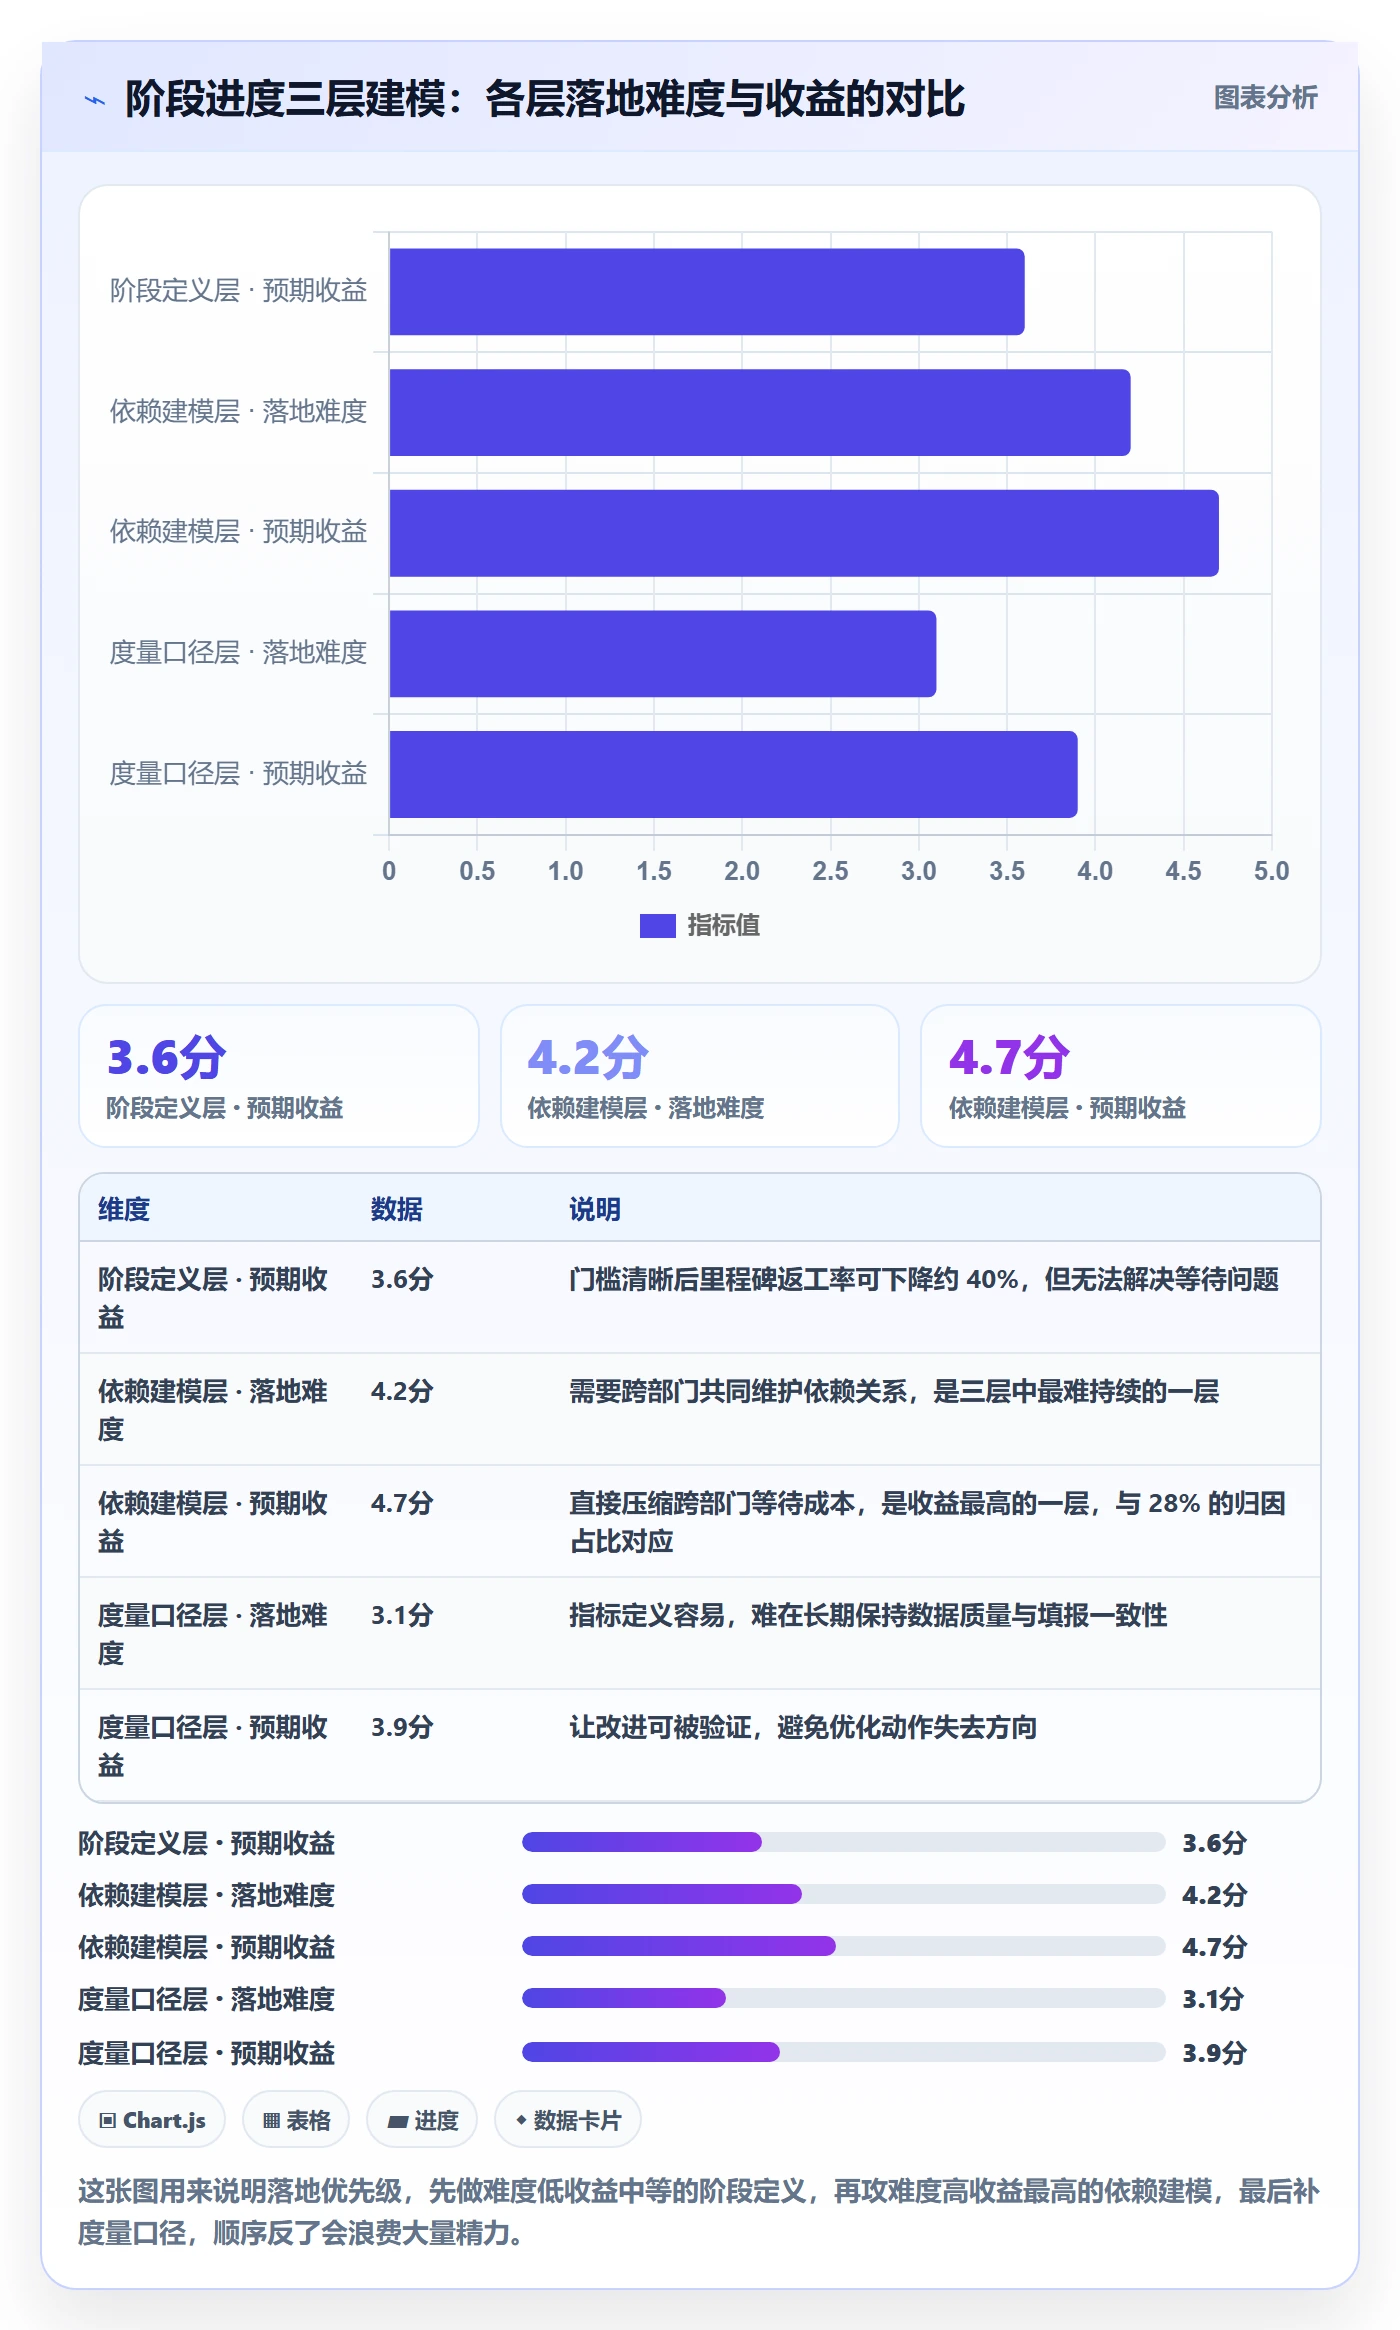Viewport: 1400px width, 2330px height.
Task: Click the 3.9分 value next to progress bar
Action: coord(1214,2053)
